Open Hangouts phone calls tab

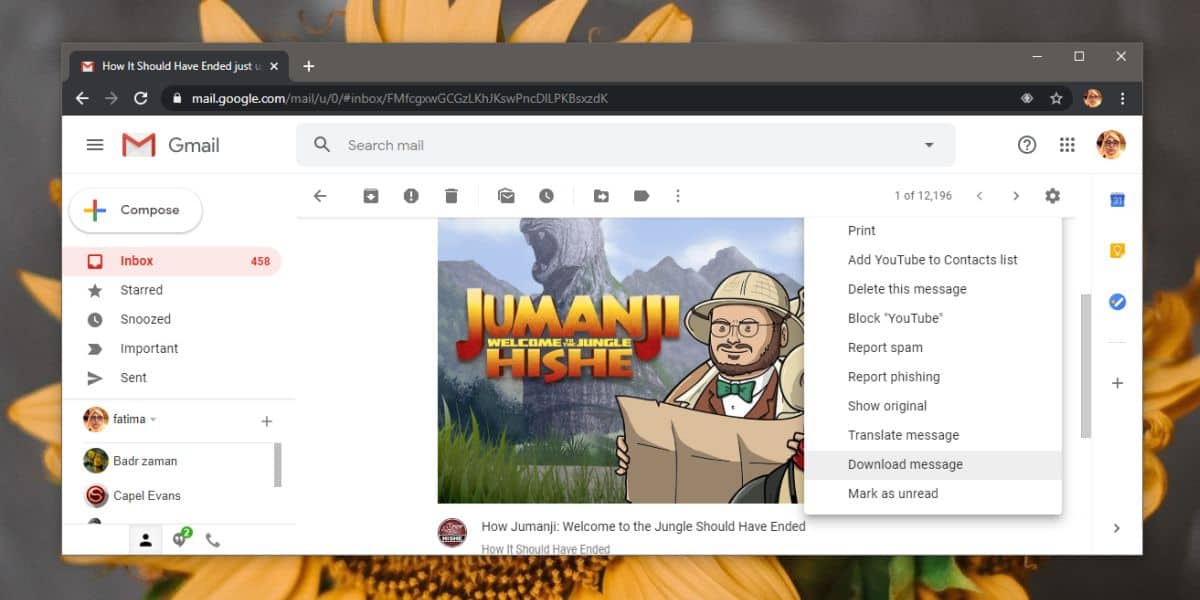[x=213, y=540]
